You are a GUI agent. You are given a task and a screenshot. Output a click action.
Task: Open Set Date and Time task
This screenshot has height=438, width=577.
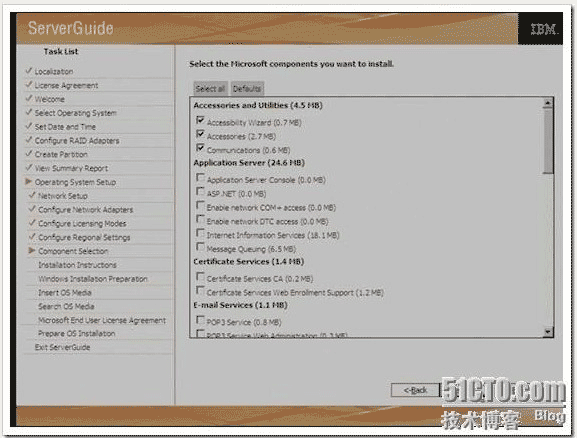(65, 127)
